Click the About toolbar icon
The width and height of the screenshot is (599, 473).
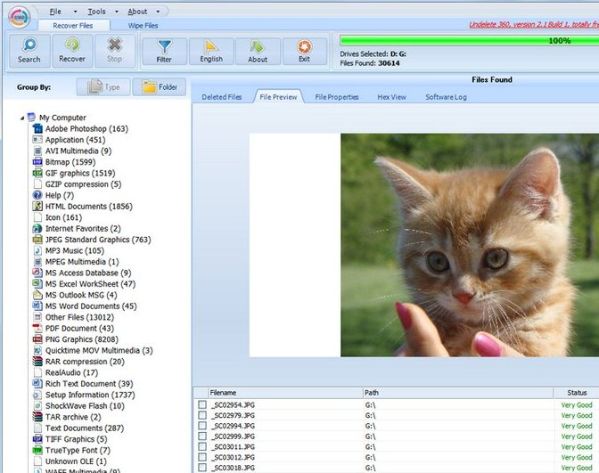coord(257,47)
